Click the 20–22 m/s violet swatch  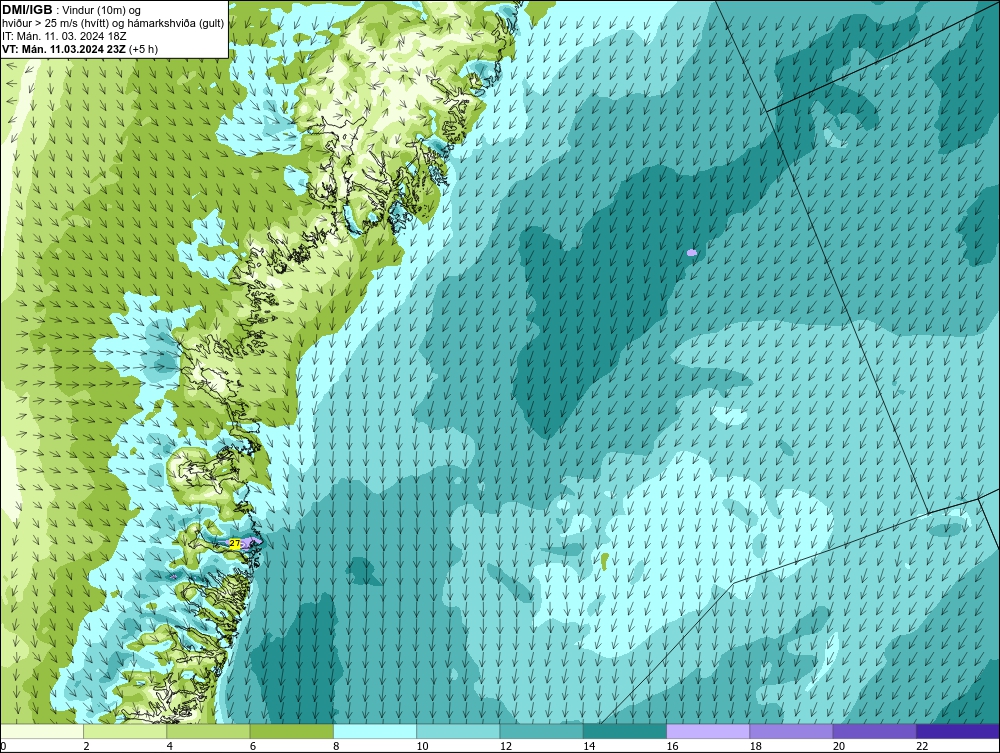pos(874,731)
